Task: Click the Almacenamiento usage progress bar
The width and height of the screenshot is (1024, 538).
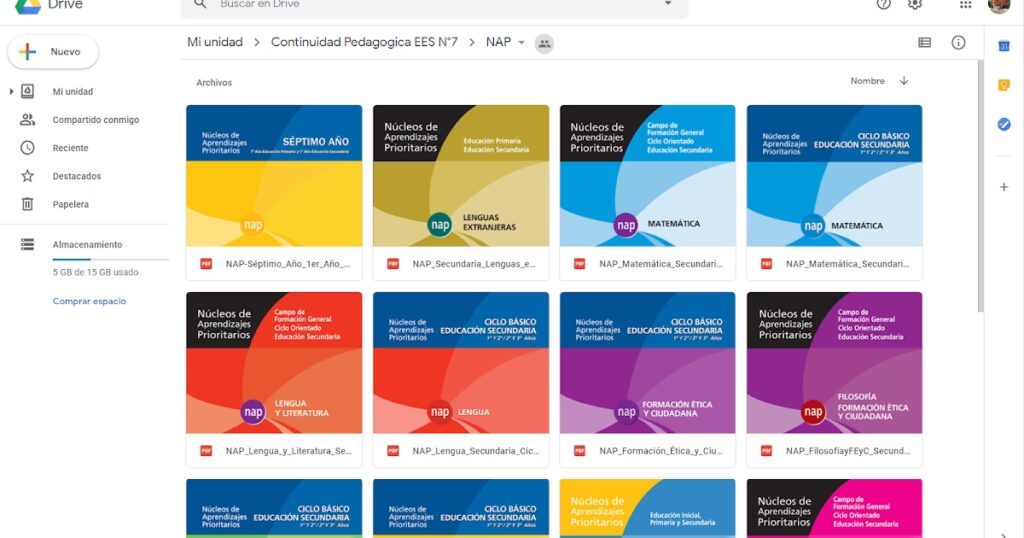Action: [x=110, y=259]
